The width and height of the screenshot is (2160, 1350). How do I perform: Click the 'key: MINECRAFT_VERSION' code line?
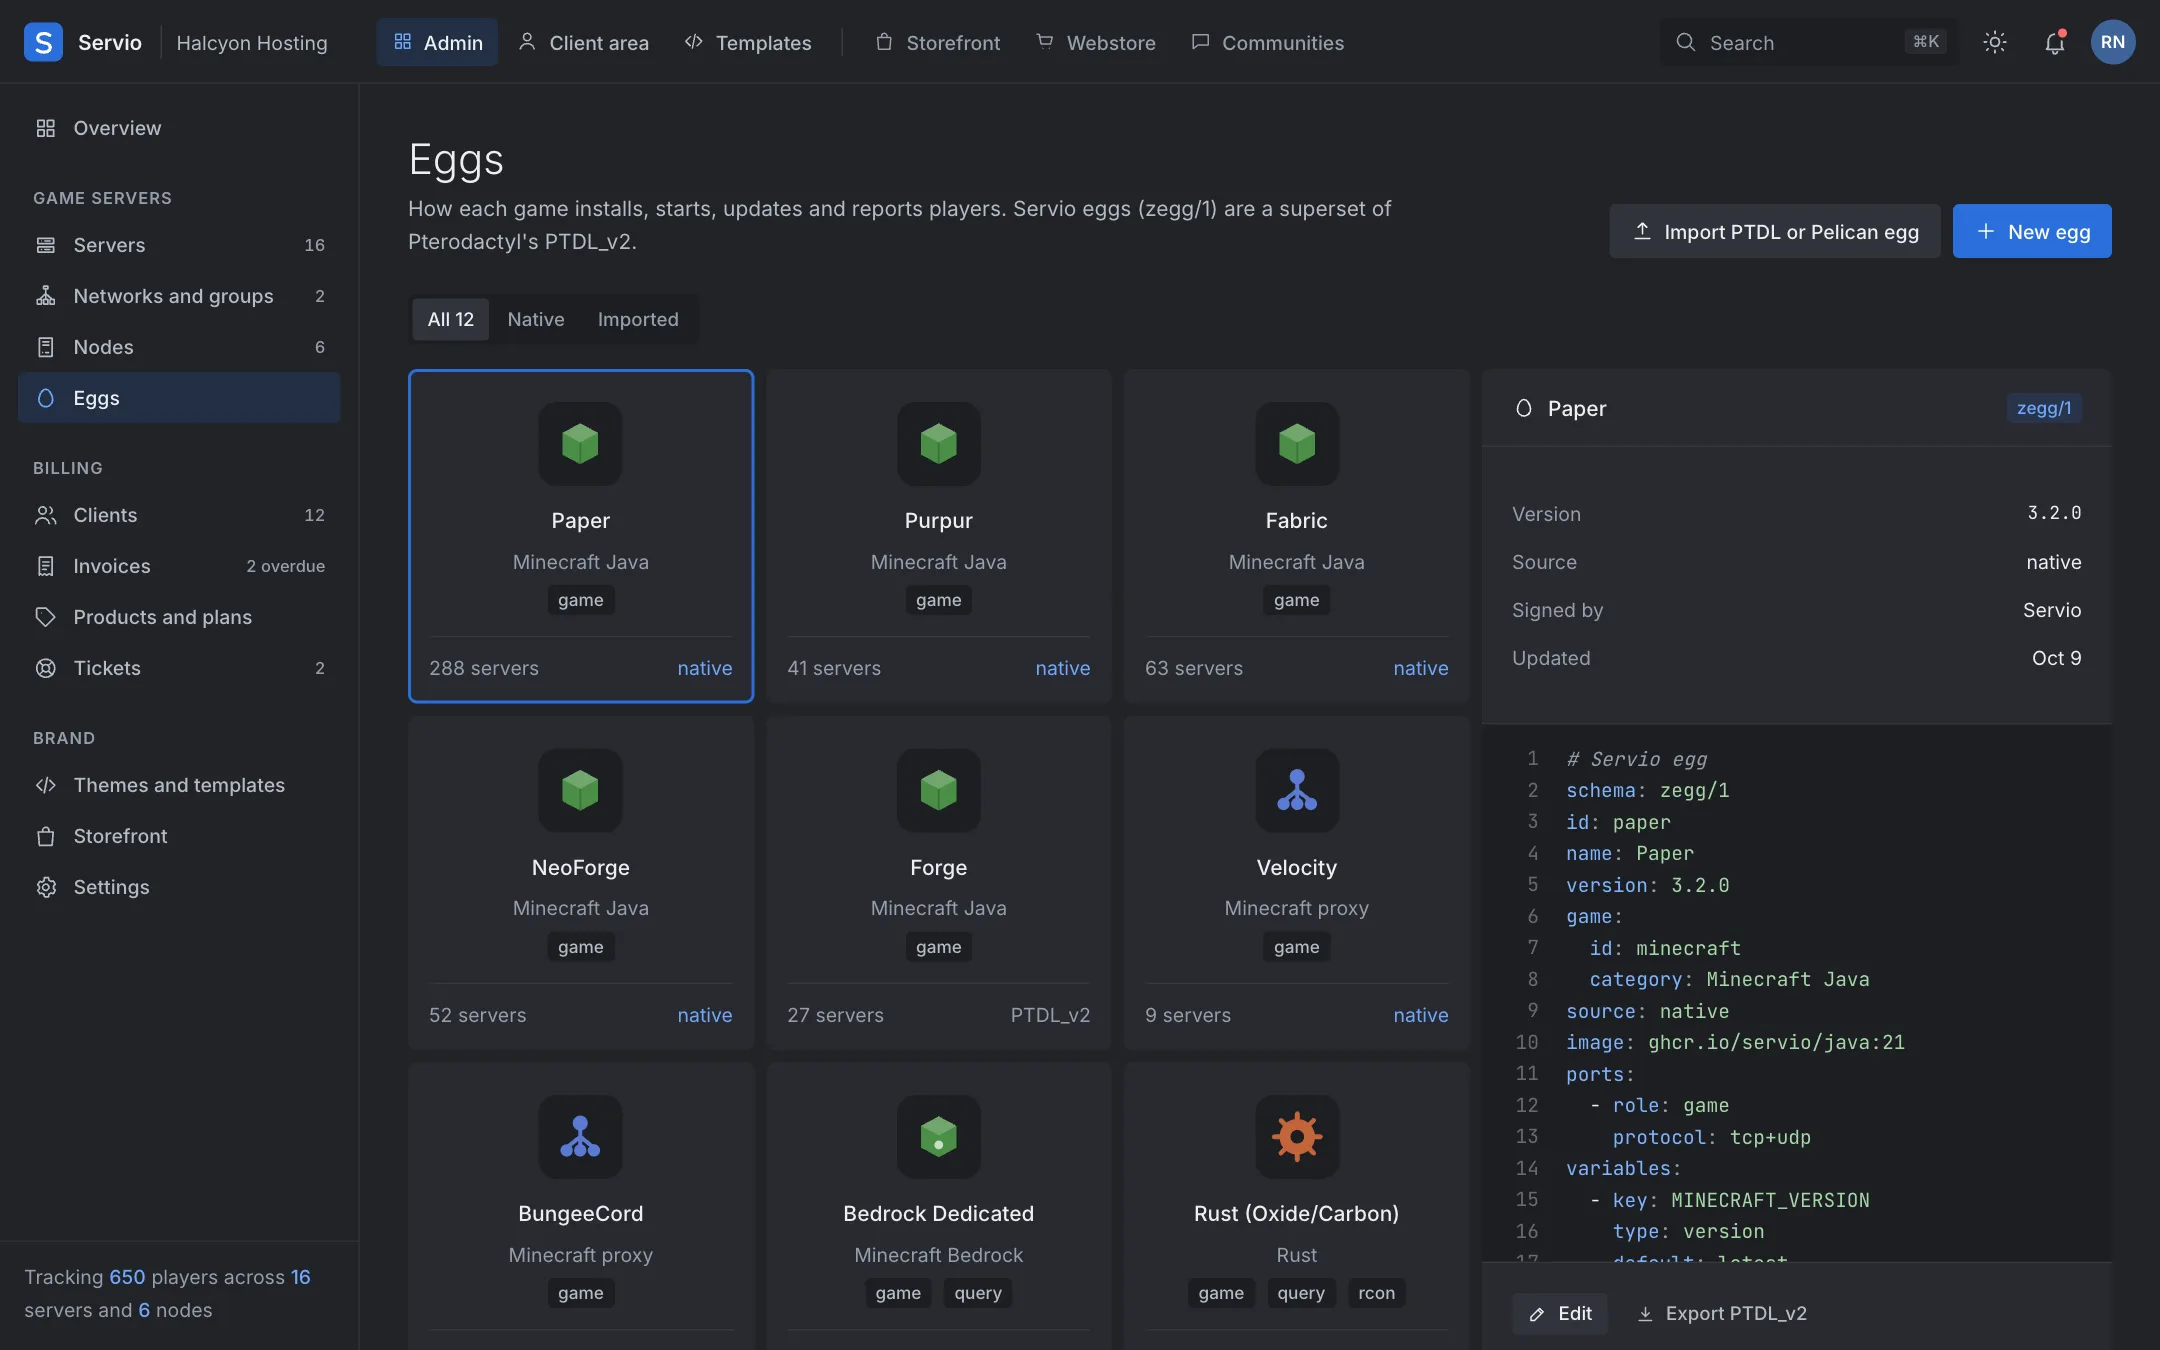click(1729, 1200)
